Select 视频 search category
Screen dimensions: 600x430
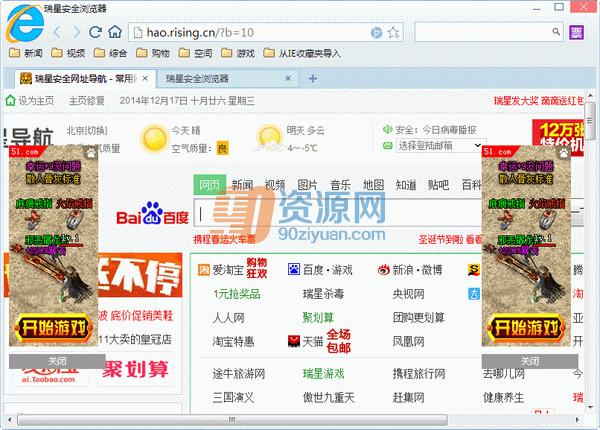click(275, 185)
